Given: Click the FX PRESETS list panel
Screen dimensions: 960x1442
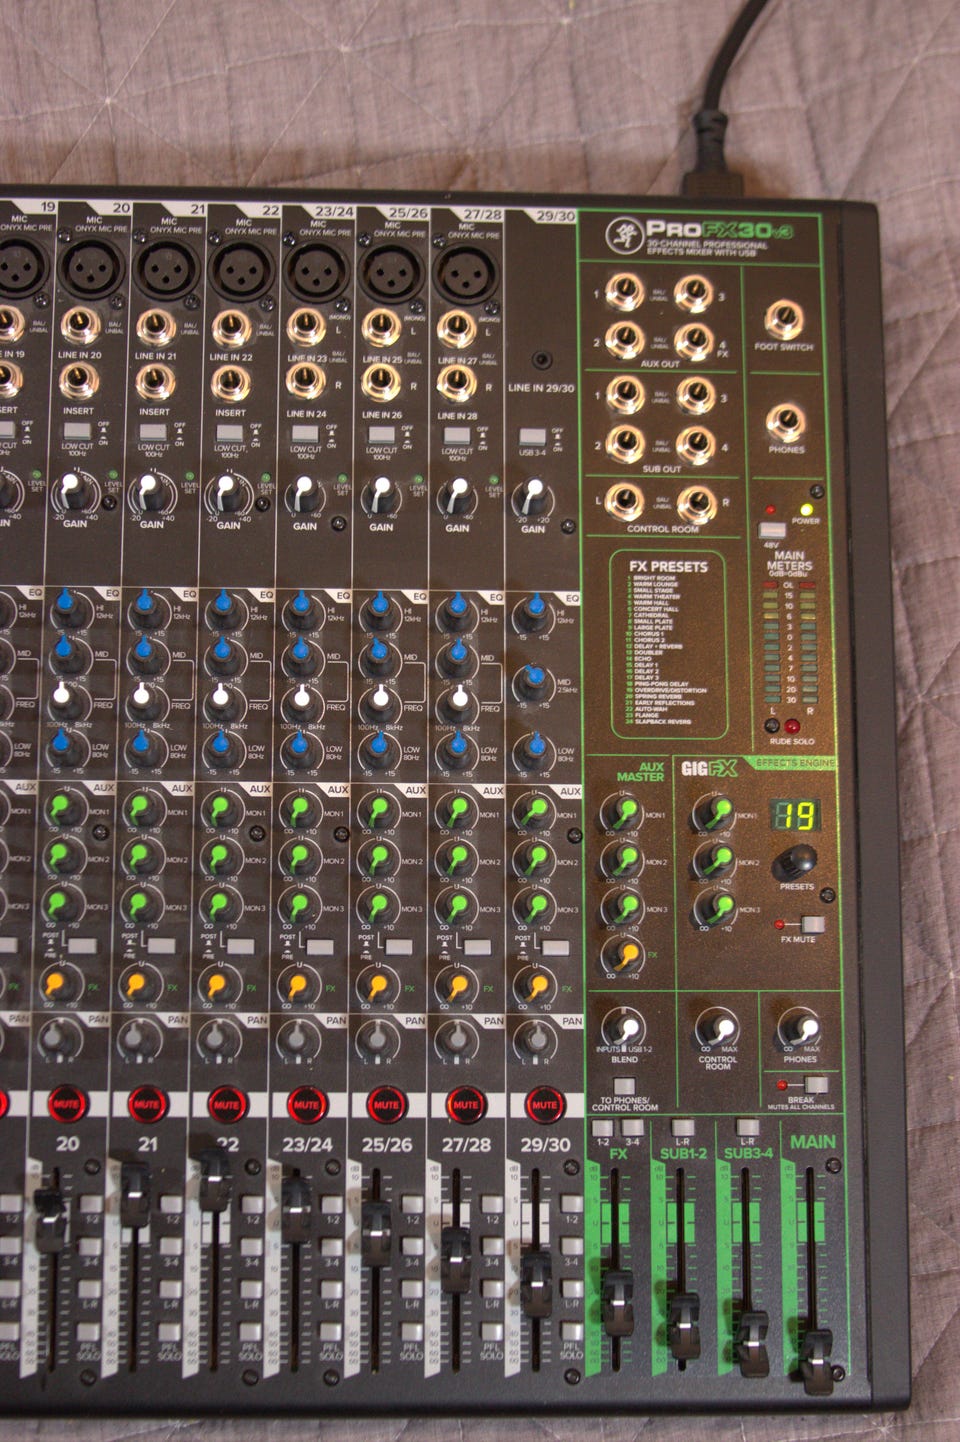Looking at the screenshot, I should pyautogui.click(x=667, y=642).
